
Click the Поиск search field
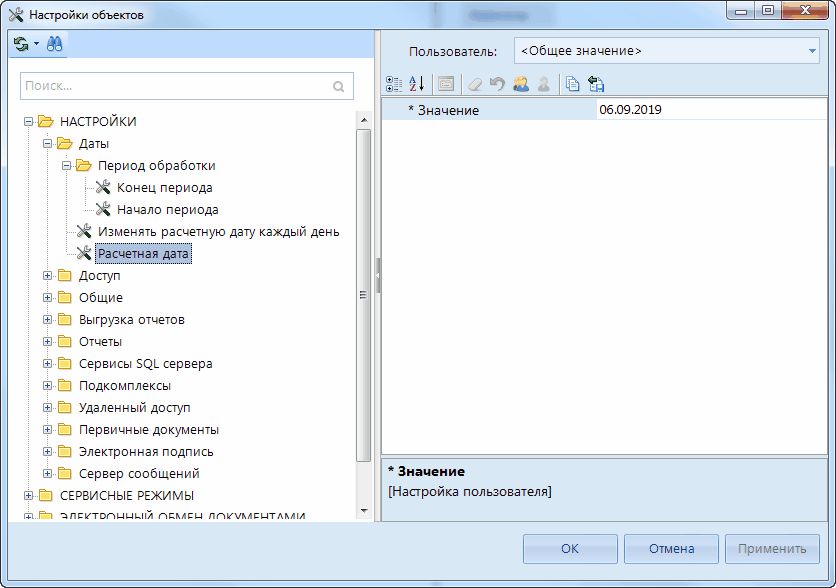pyautogui.click(x=175, y=87)
